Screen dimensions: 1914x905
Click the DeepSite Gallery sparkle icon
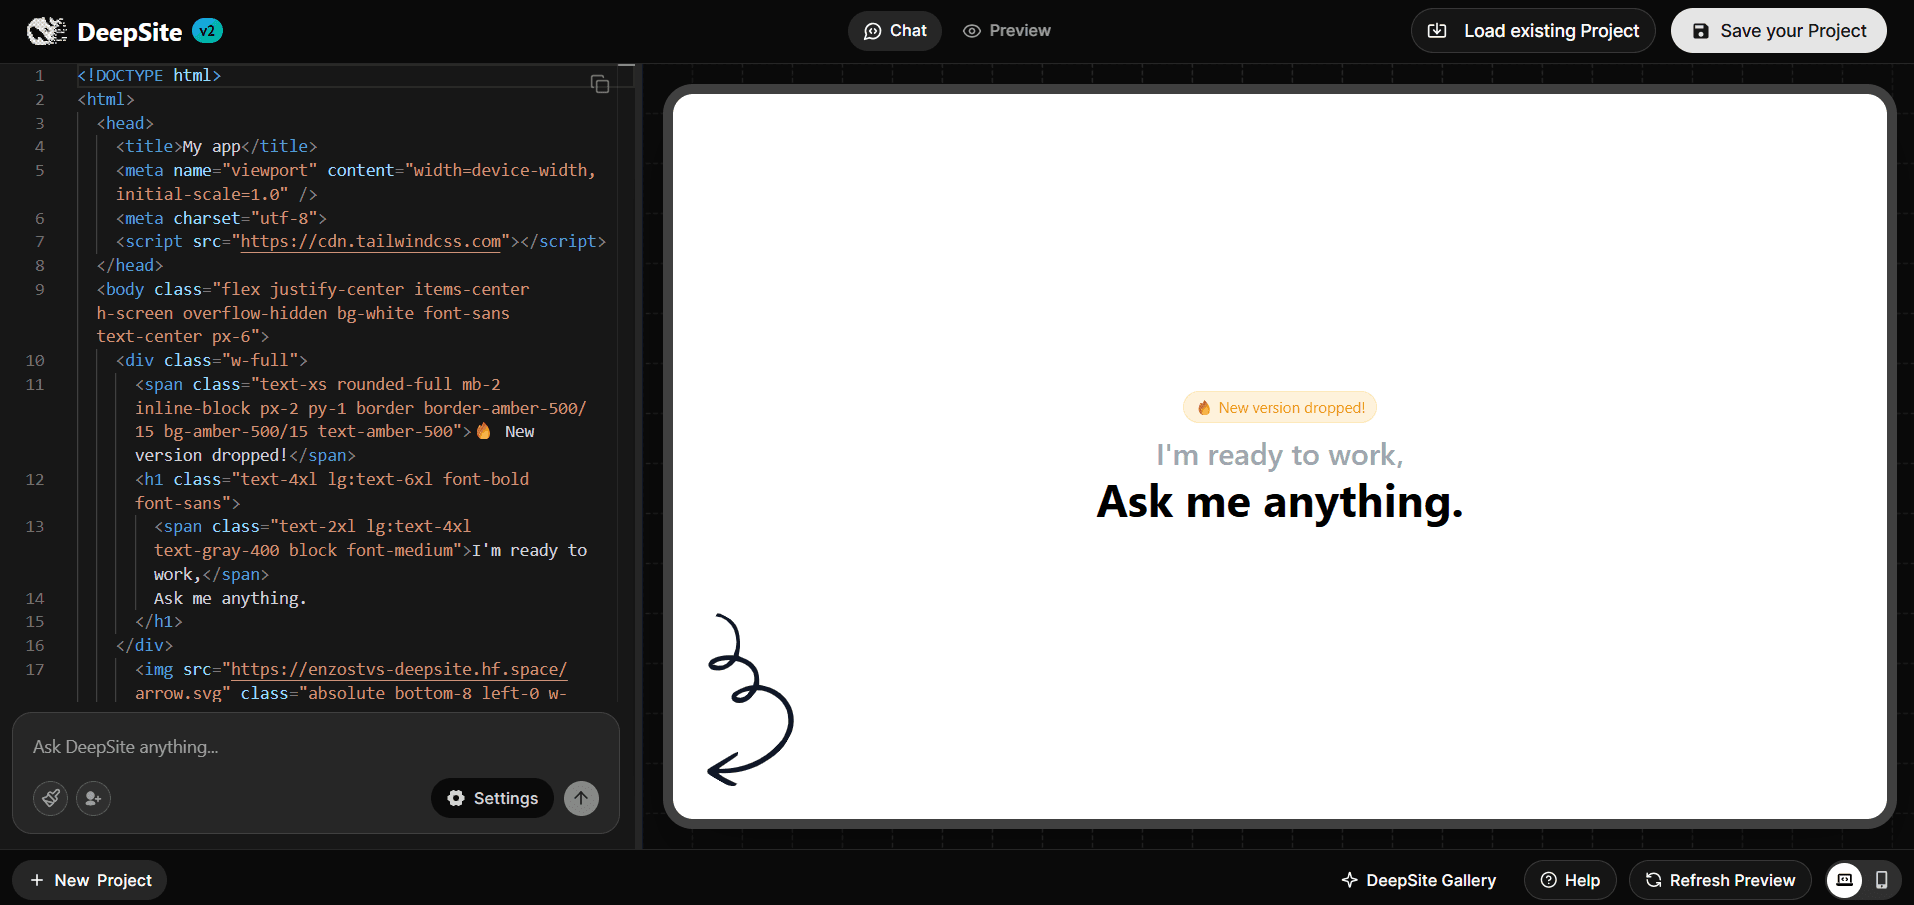coord(1349,880)
